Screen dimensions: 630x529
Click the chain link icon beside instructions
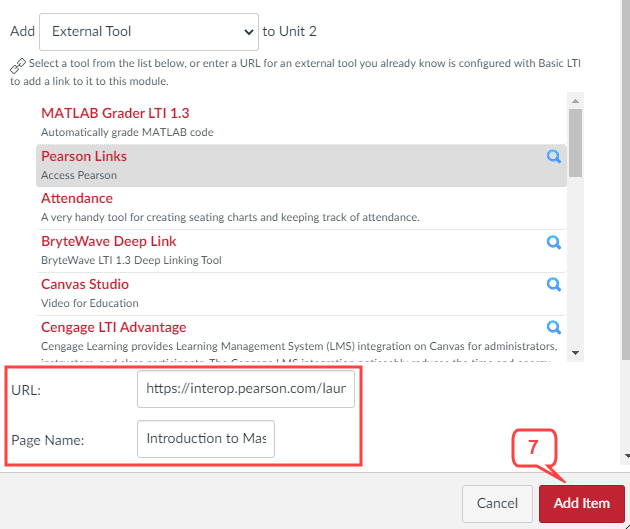[18, 65]
